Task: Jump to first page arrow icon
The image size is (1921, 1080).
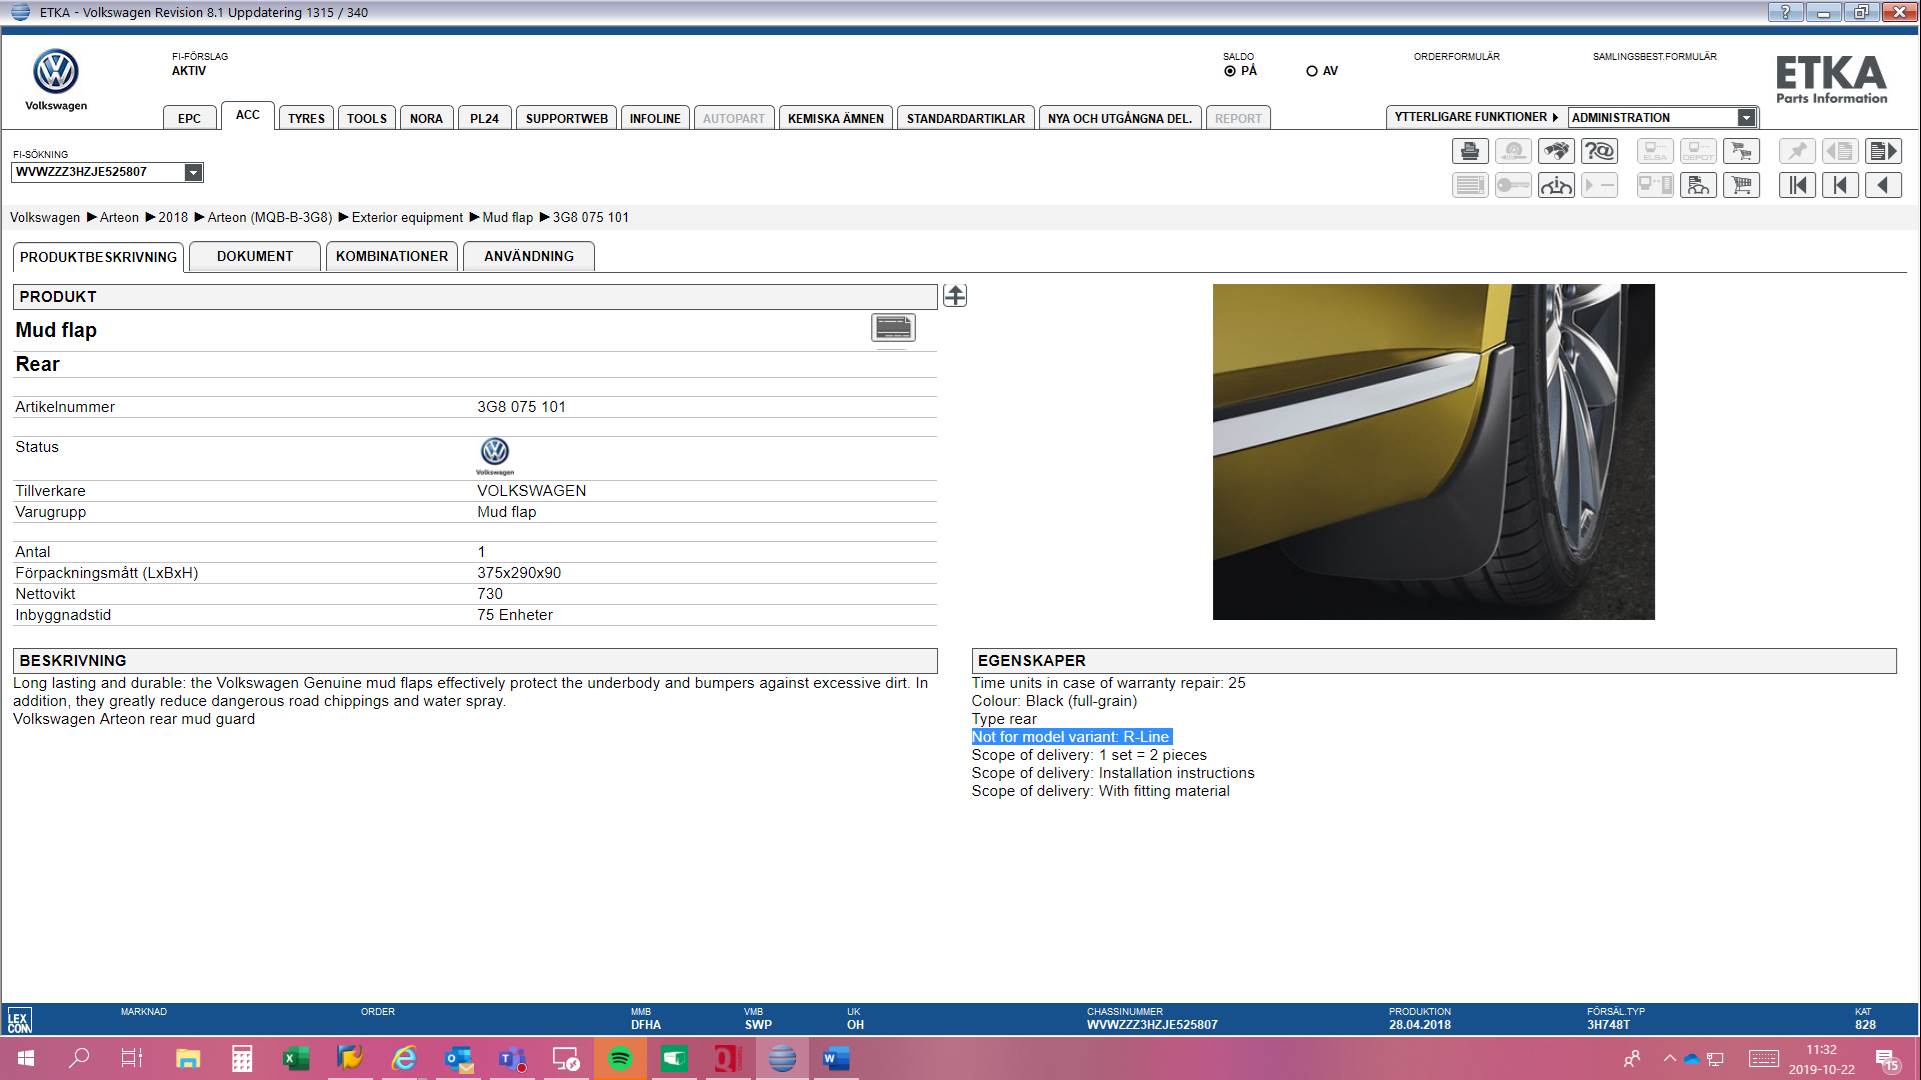Action: tap(1797, 185)
